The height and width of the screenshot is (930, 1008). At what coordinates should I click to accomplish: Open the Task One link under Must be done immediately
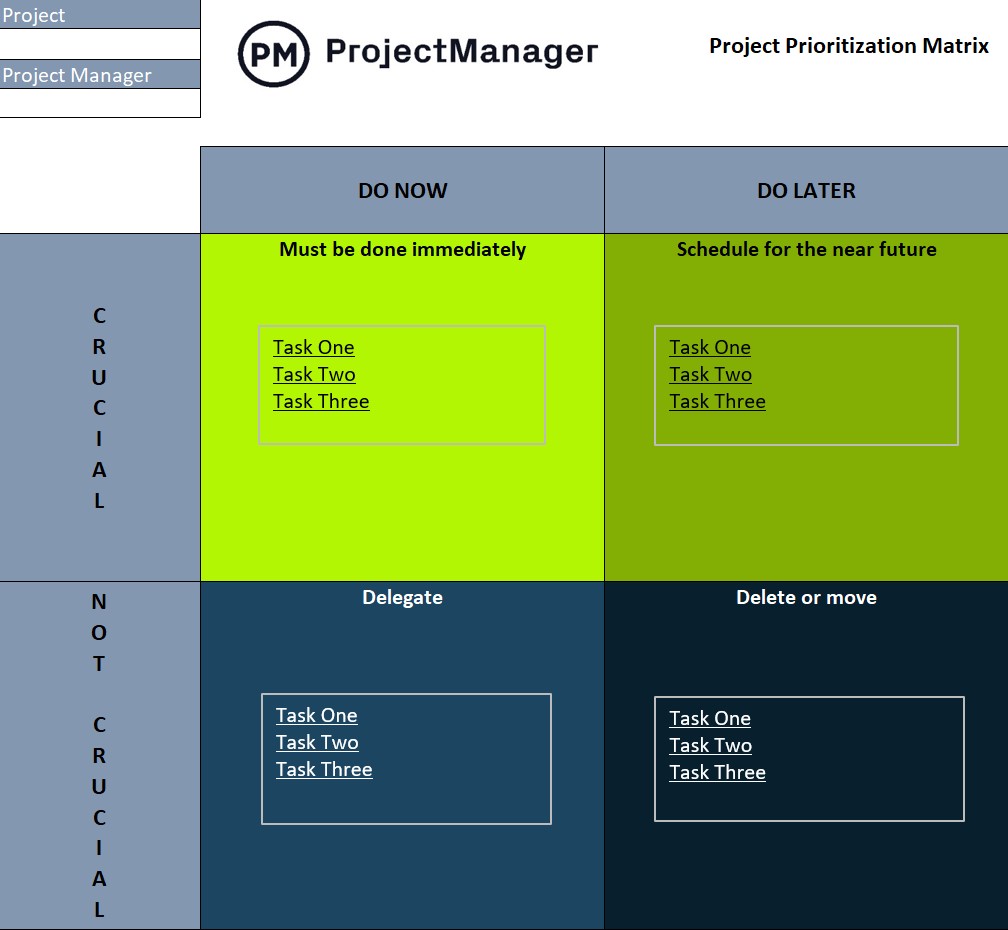pyautogui.click(x=313, y=347)
